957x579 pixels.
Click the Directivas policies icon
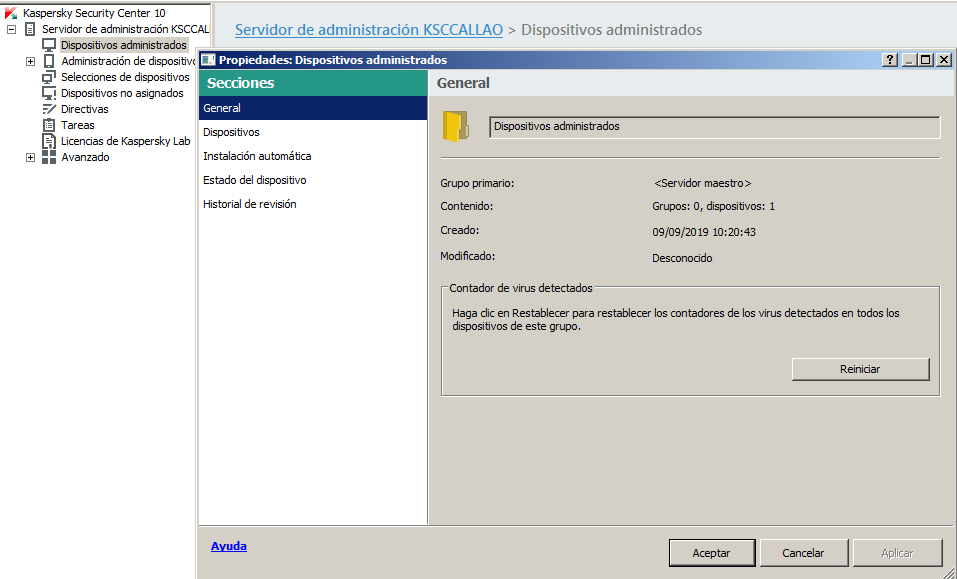(x=49, y=109)
